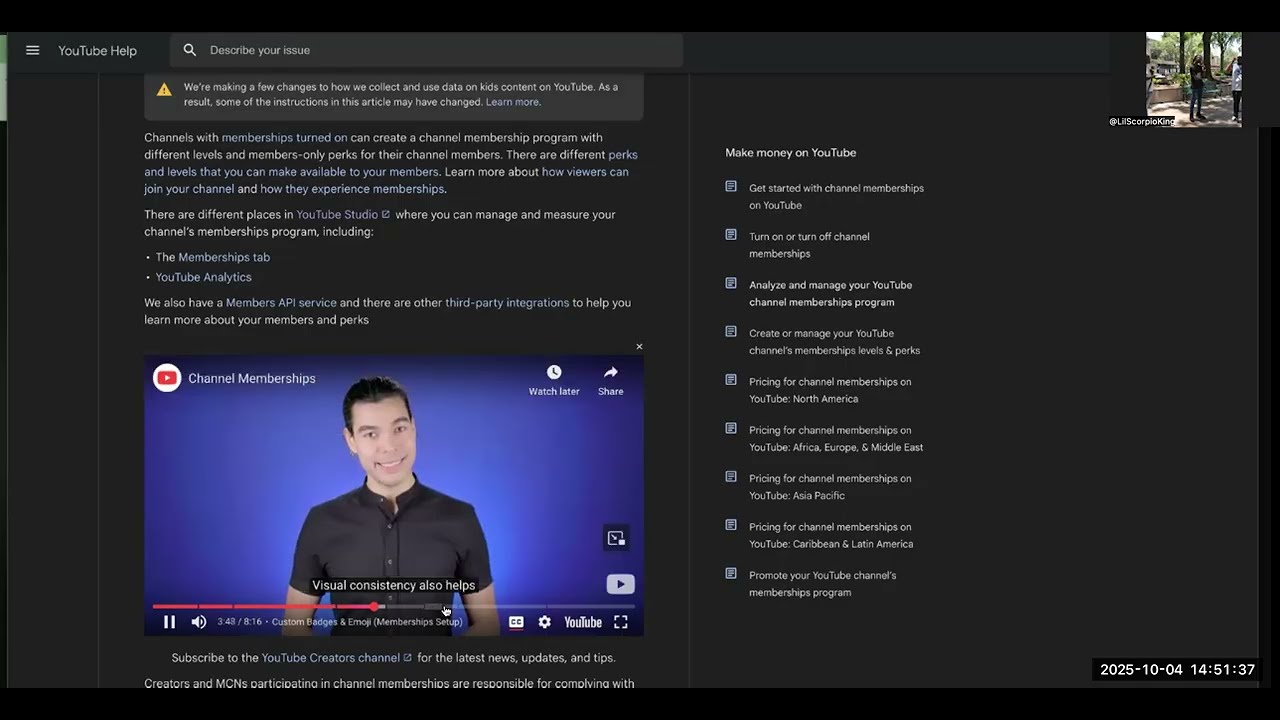Open video settings gear menu
The height and width of the screenshot is (720, 1280).
point(544,622)
